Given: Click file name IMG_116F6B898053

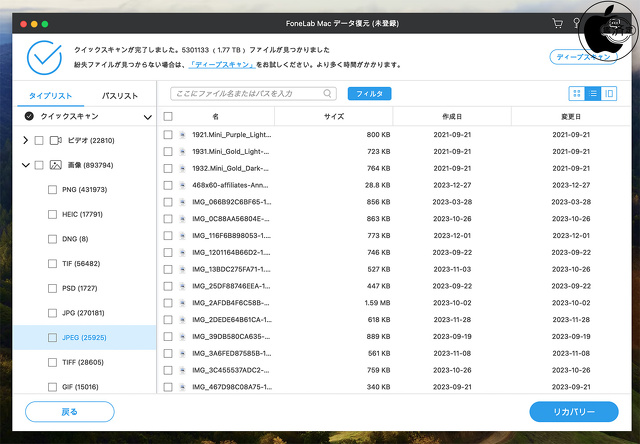Looking at the screenshot, I should [x=231, y=235].
